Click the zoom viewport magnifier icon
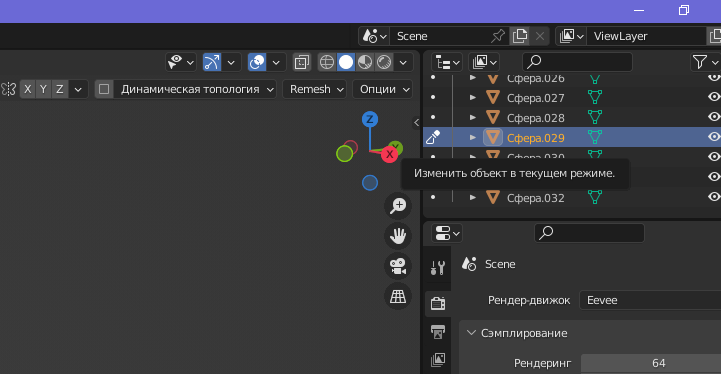Image resolution: width=721 pixels, height=374 pixels. (x=398, y=206)
